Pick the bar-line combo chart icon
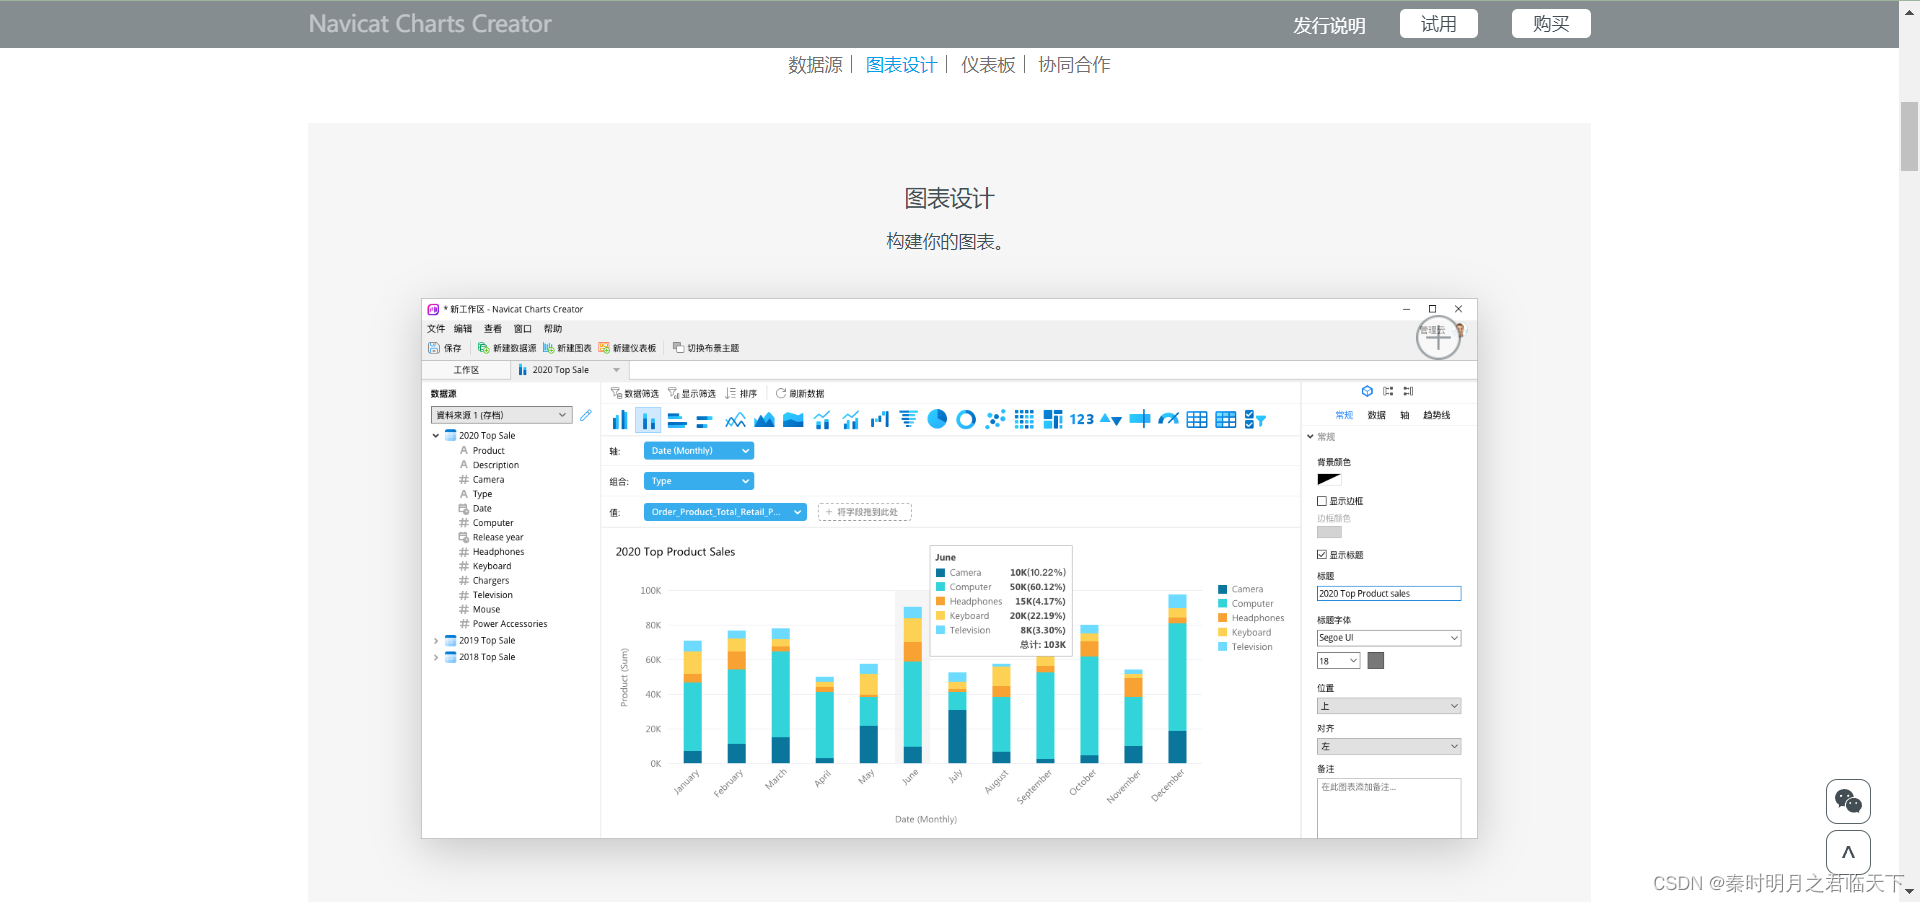The height and width of the screenshot is (902, 1920). click(x=822, y=420)
